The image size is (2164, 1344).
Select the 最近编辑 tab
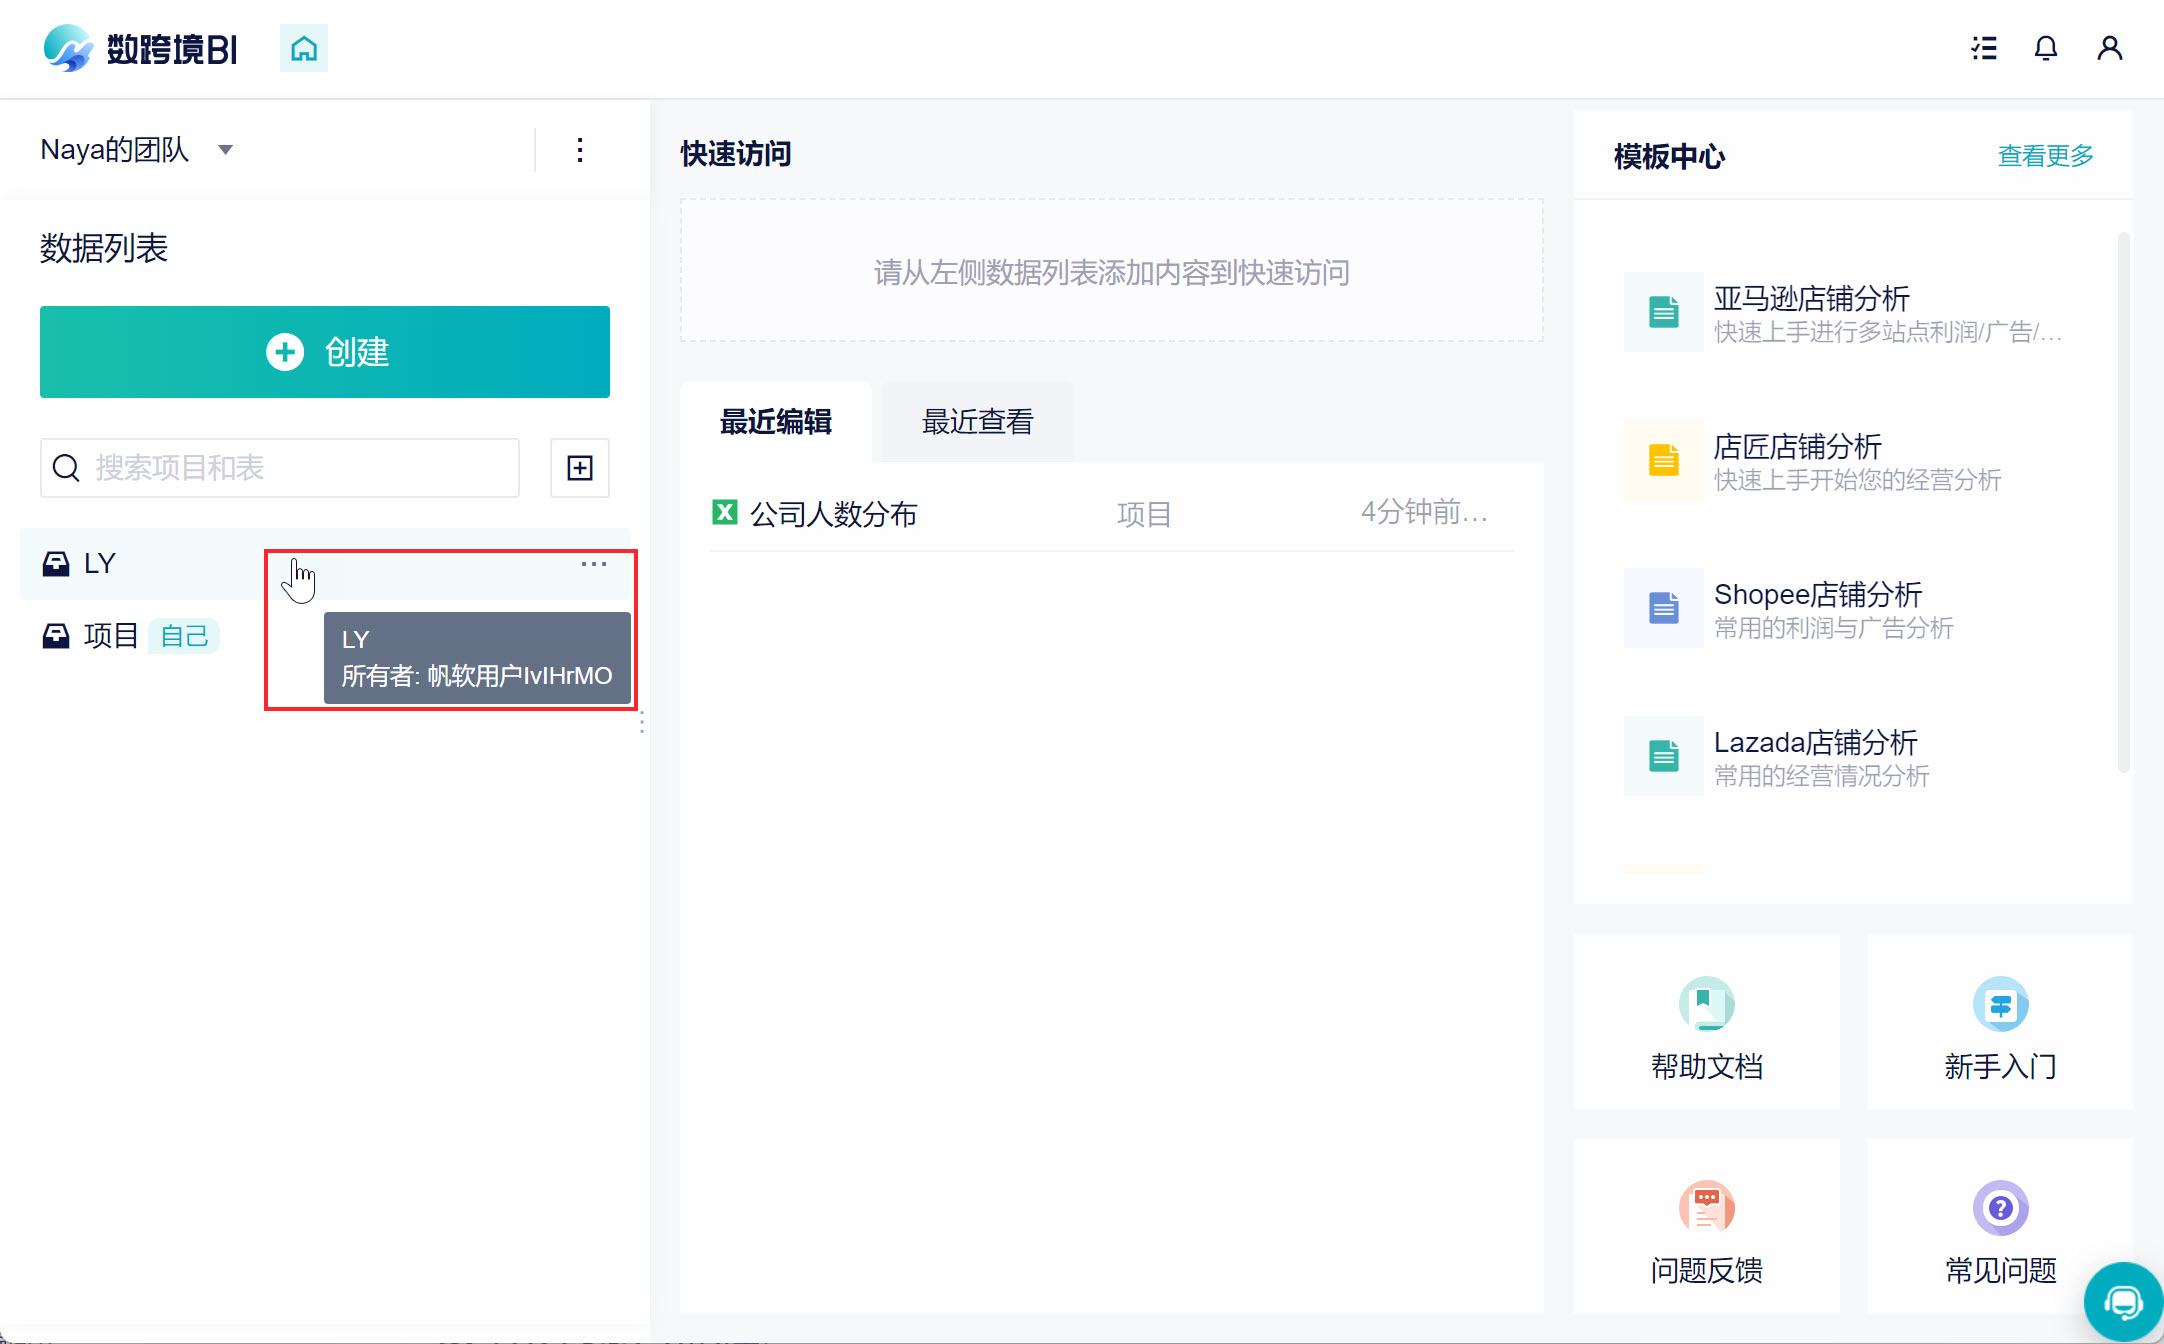[x=775, y=422]
